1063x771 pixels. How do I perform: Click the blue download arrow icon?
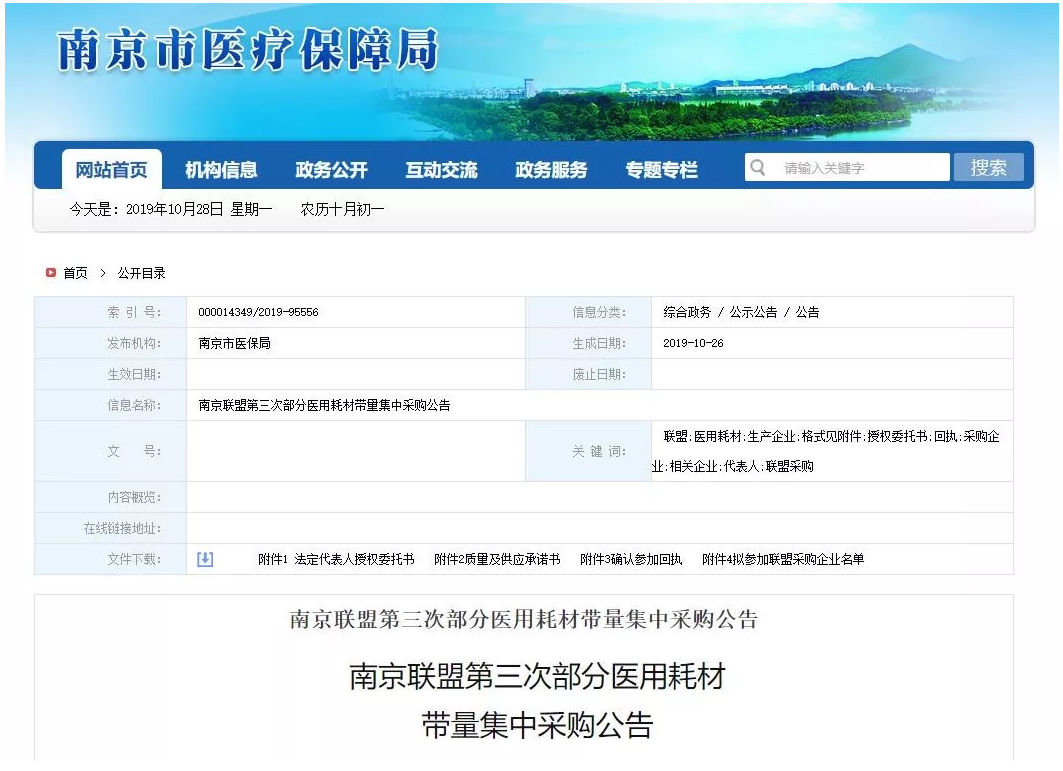[x=205, y=559]
